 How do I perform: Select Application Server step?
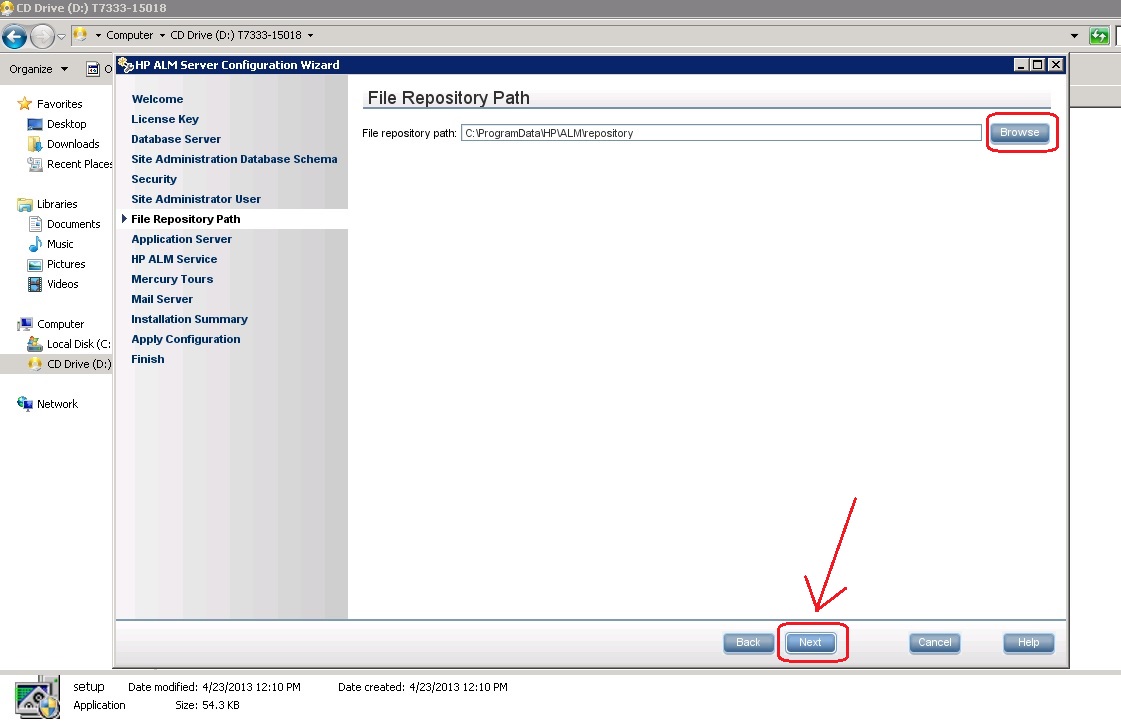coord(182,239)
